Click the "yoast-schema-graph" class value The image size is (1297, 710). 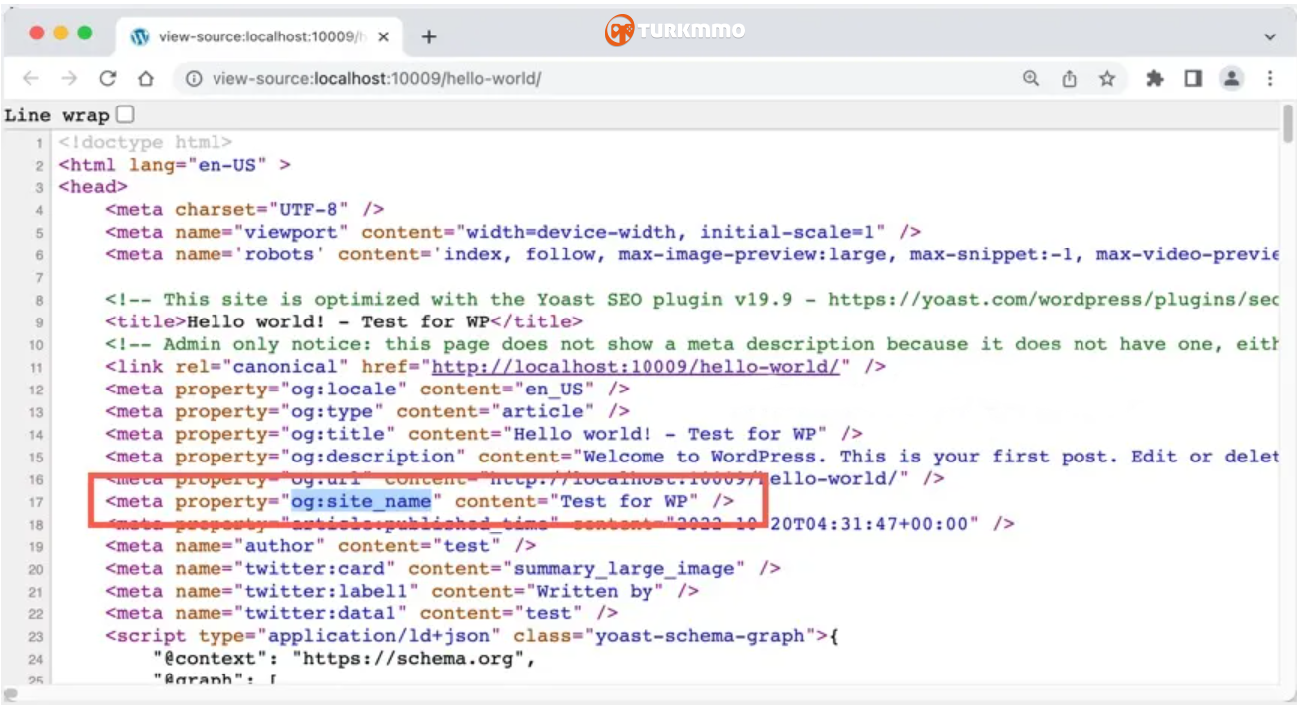(x=699, y=636)
